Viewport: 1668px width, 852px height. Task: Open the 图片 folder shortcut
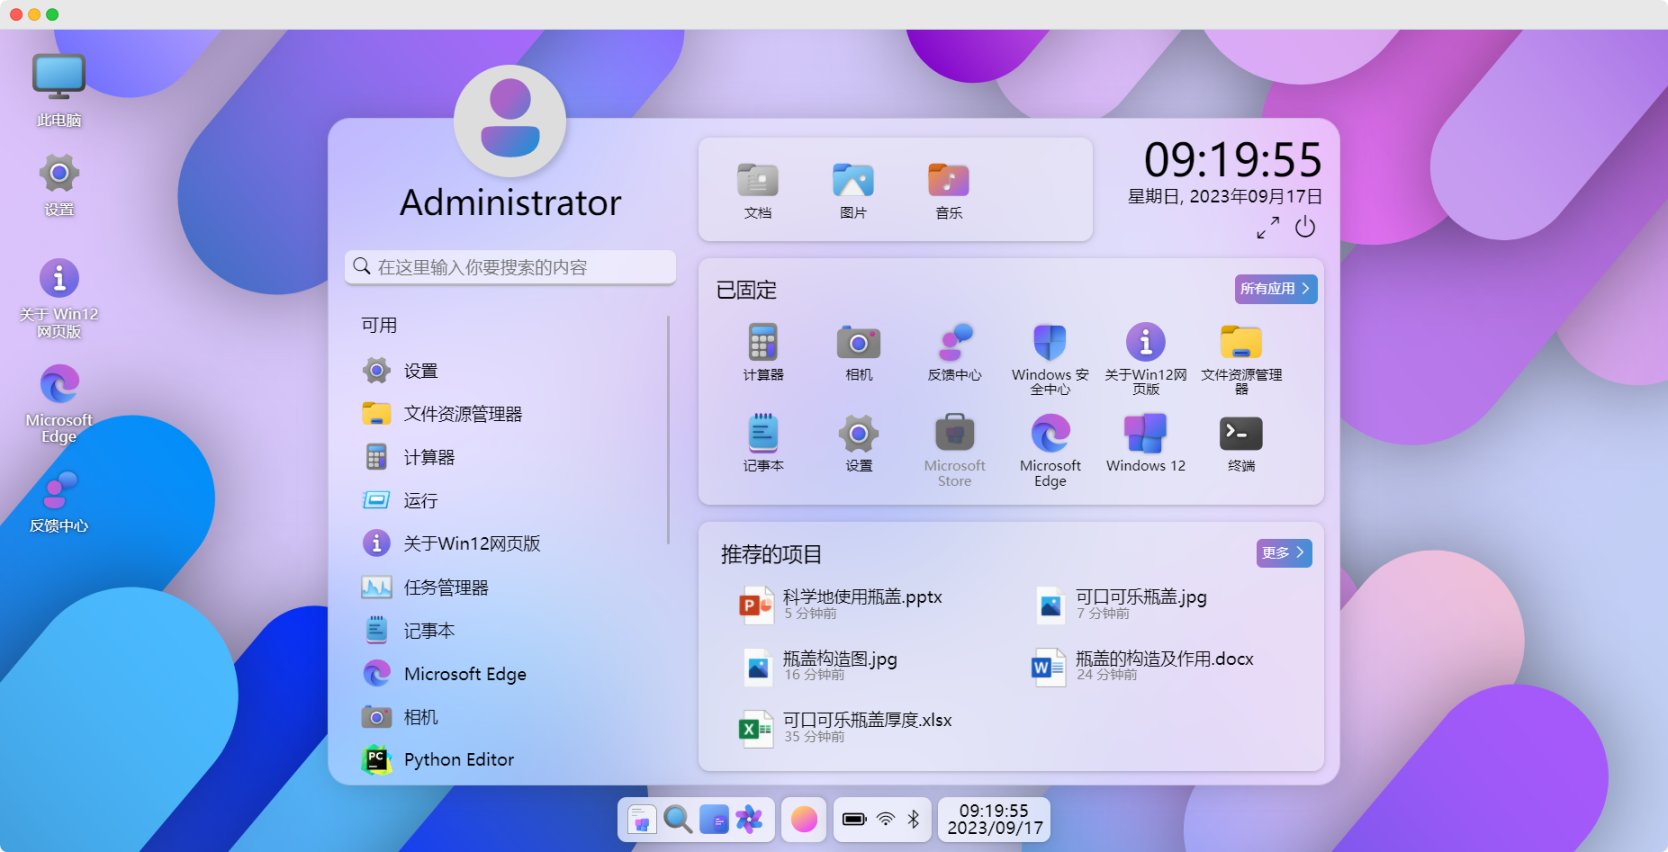click(x=853, y=190)
